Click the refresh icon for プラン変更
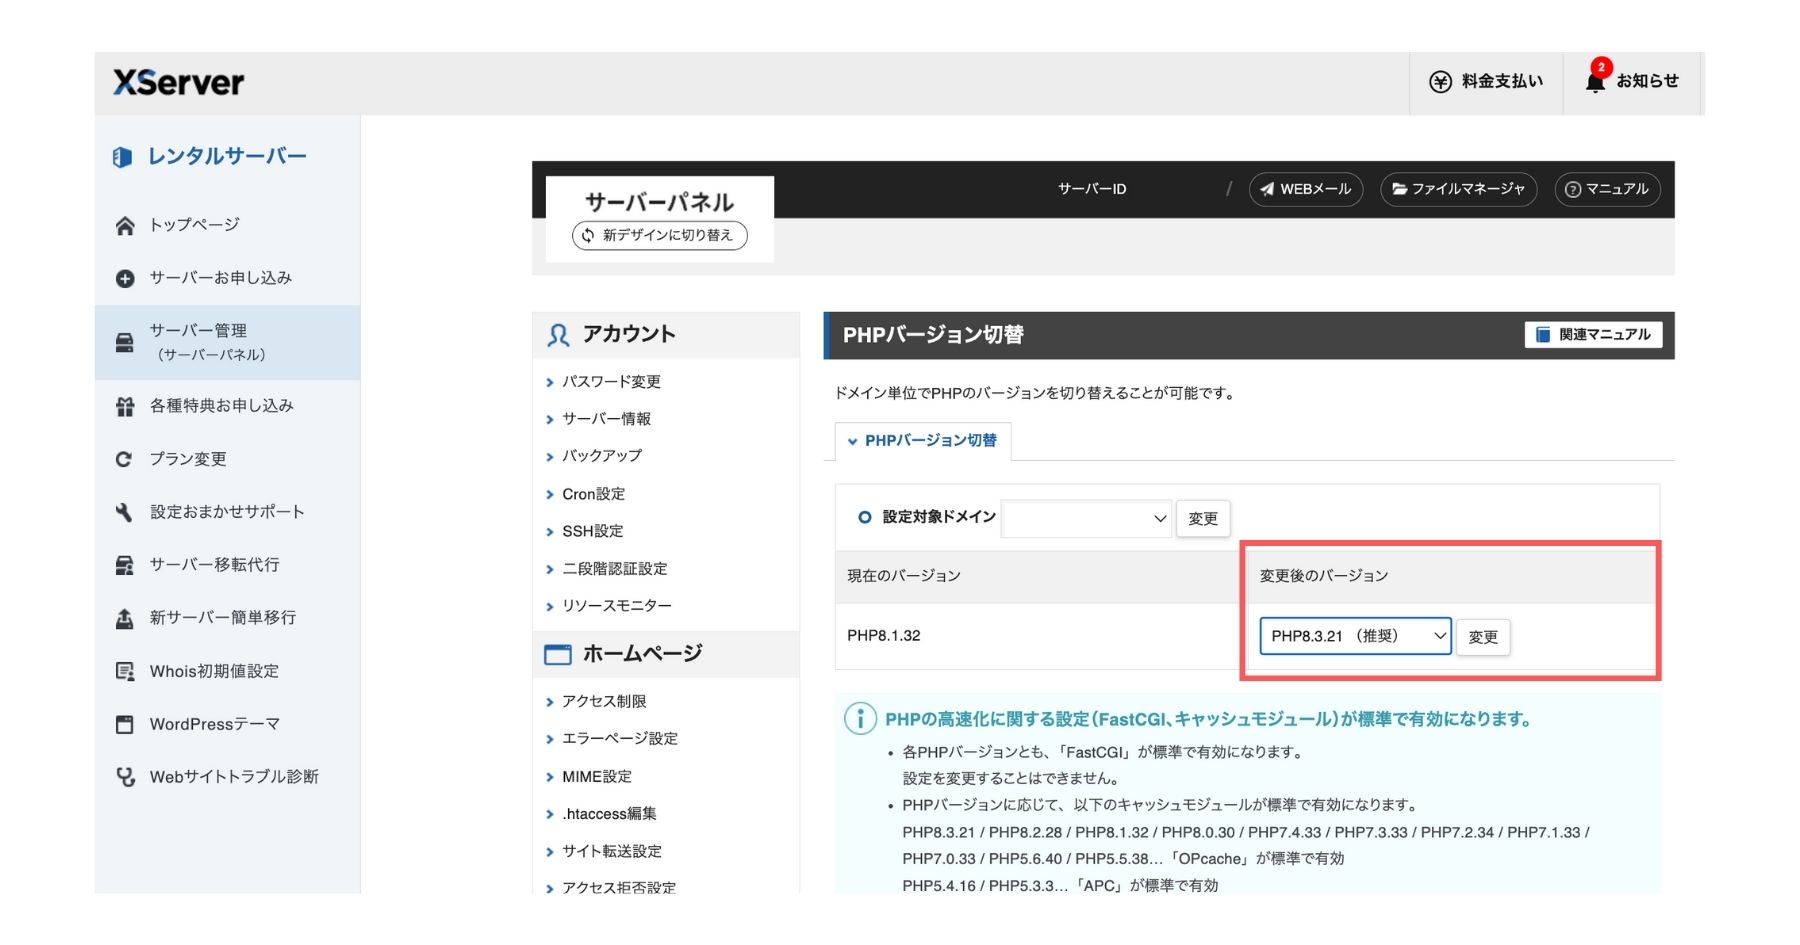The image size is (1800, 945). pyautogui.click(x=124, y=459)
